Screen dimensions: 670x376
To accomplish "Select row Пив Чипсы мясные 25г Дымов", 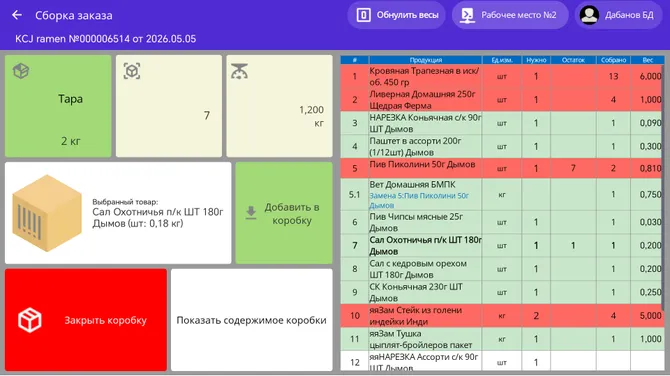I will point(502,222).
